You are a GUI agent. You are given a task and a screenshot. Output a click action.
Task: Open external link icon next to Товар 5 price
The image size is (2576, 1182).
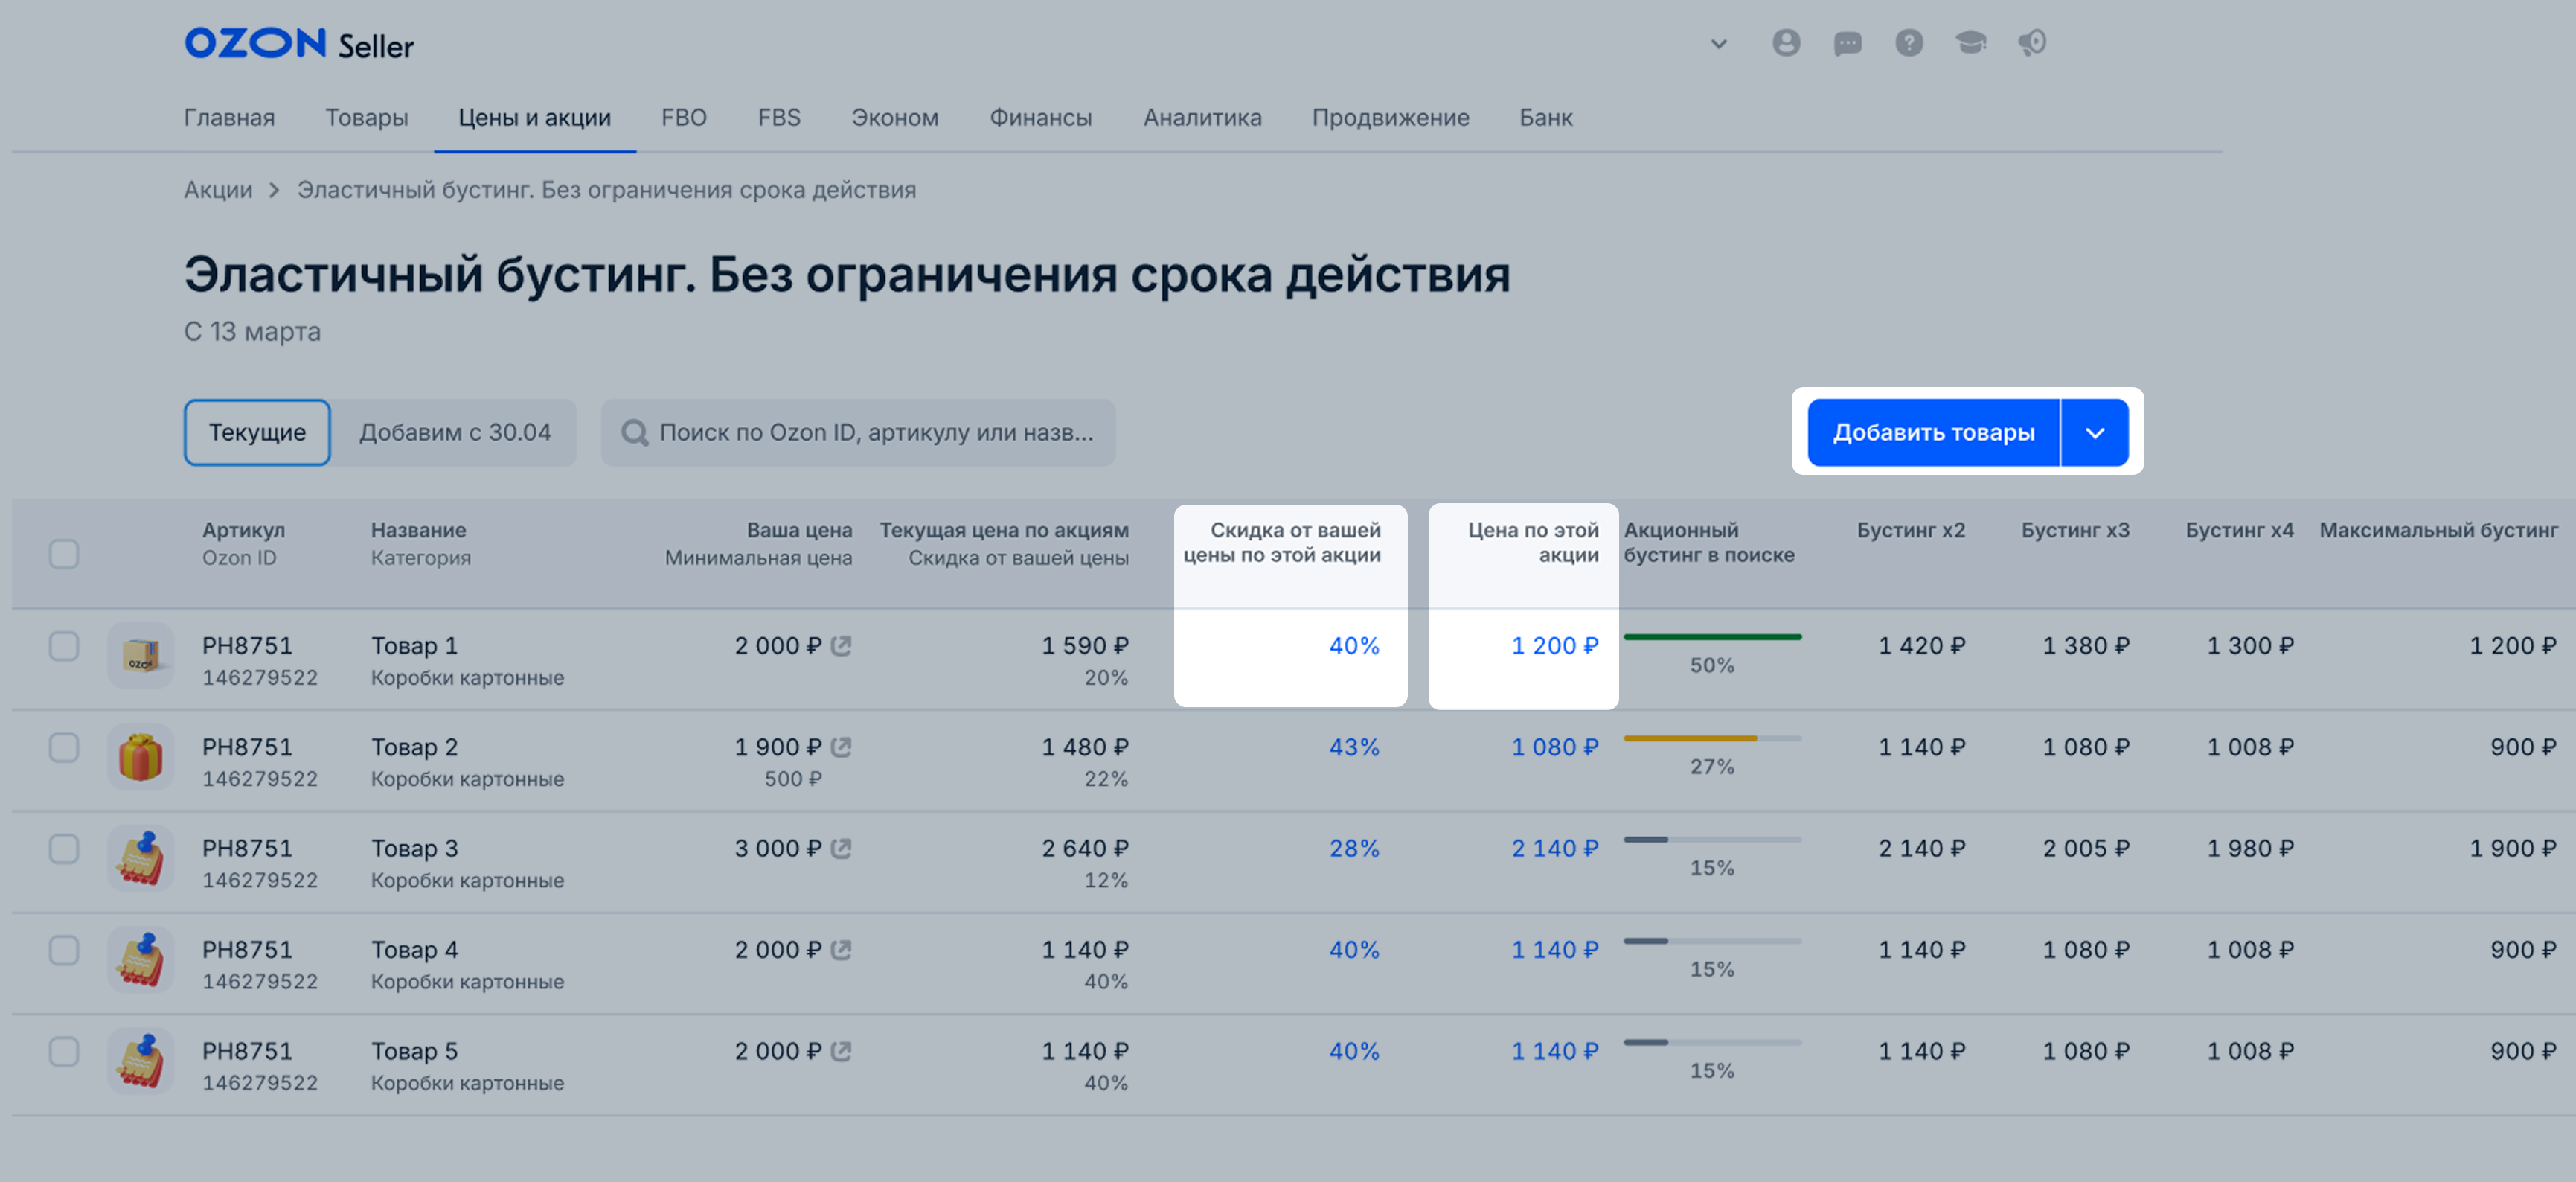pos(842,1051)
